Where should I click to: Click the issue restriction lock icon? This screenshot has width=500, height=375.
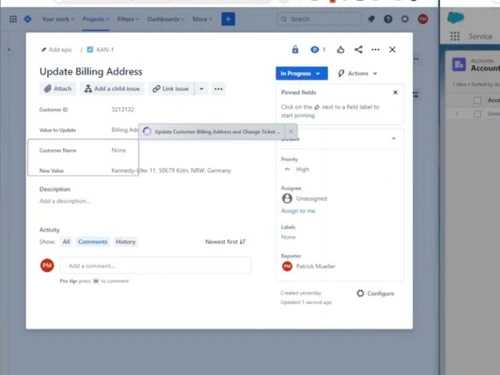point(295,50)
